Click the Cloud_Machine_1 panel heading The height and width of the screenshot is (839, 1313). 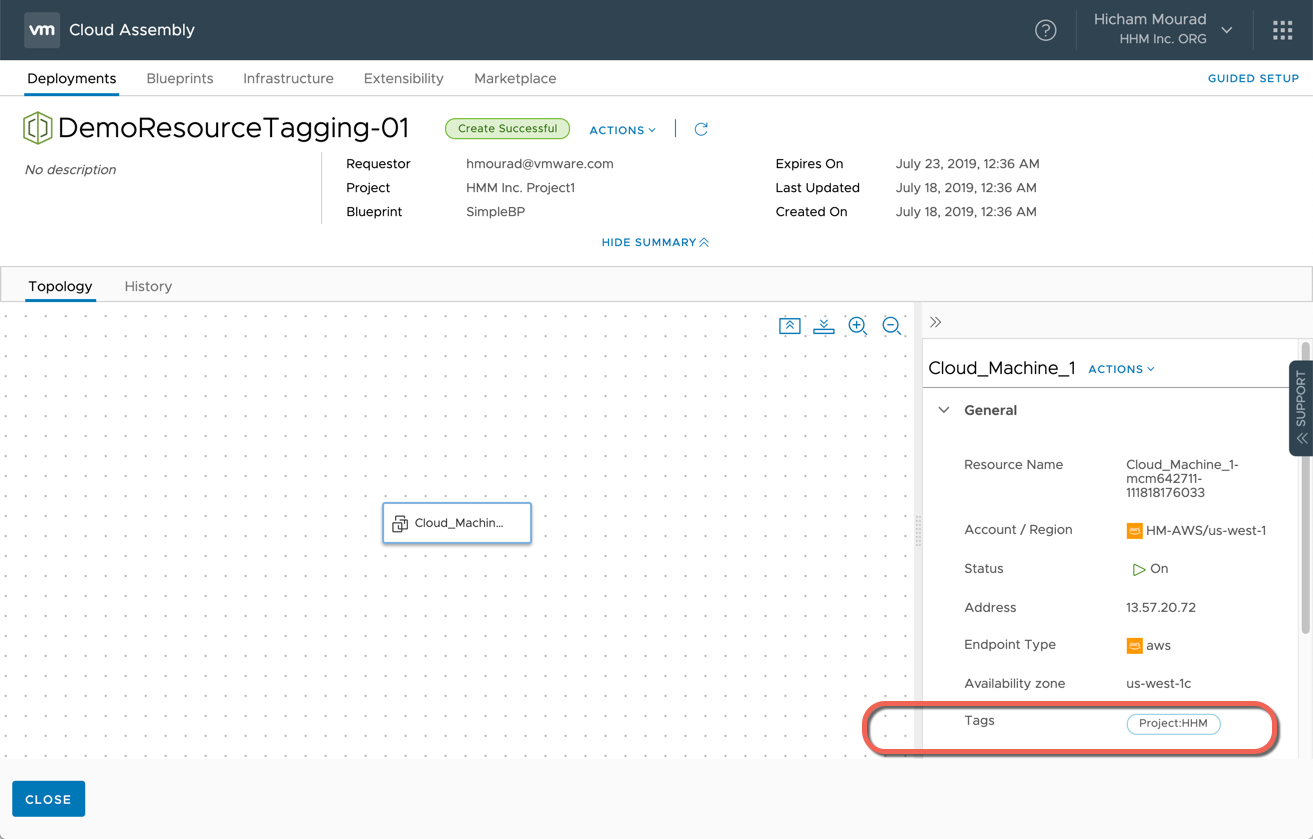1002,368
